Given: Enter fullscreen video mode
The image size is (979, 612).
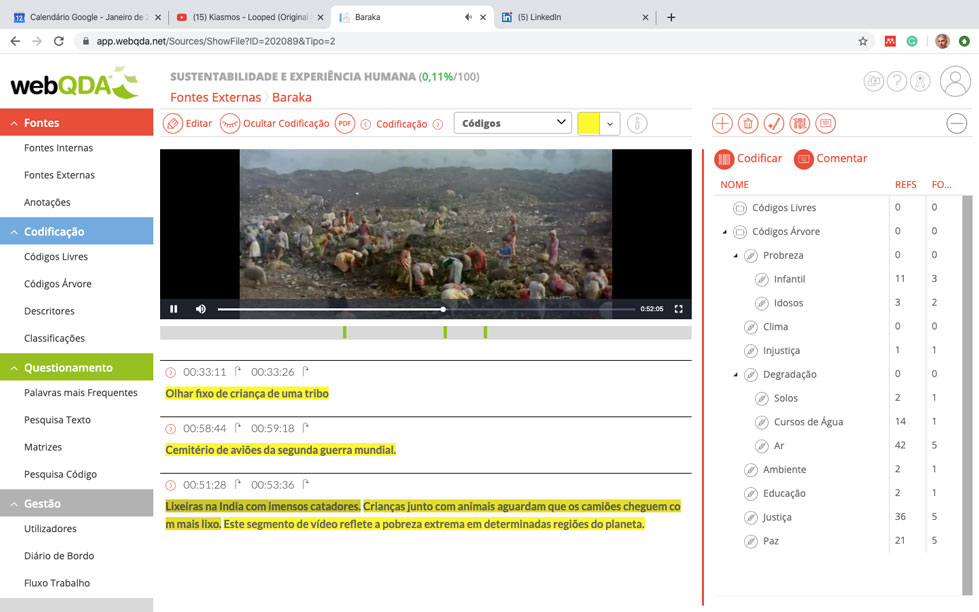Looking at the screenshot, I should (679, 308).
